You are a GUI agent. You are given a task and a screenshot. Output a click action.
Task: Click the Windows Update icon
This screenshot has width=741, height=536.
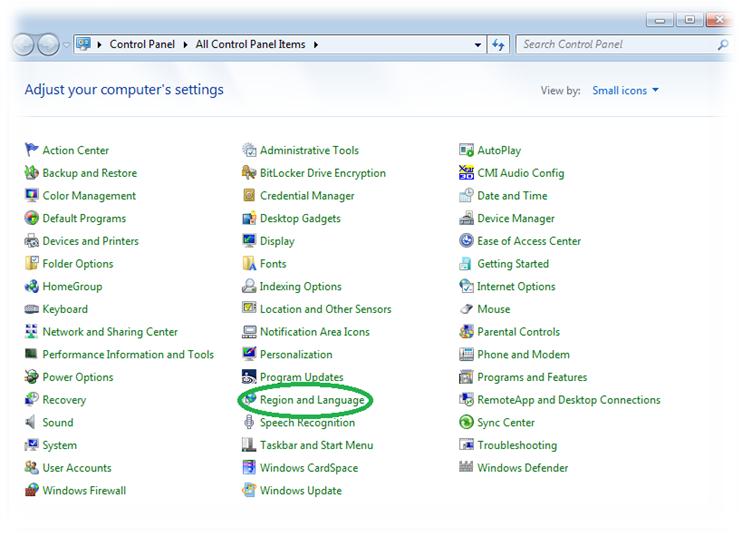click(249, 490)
